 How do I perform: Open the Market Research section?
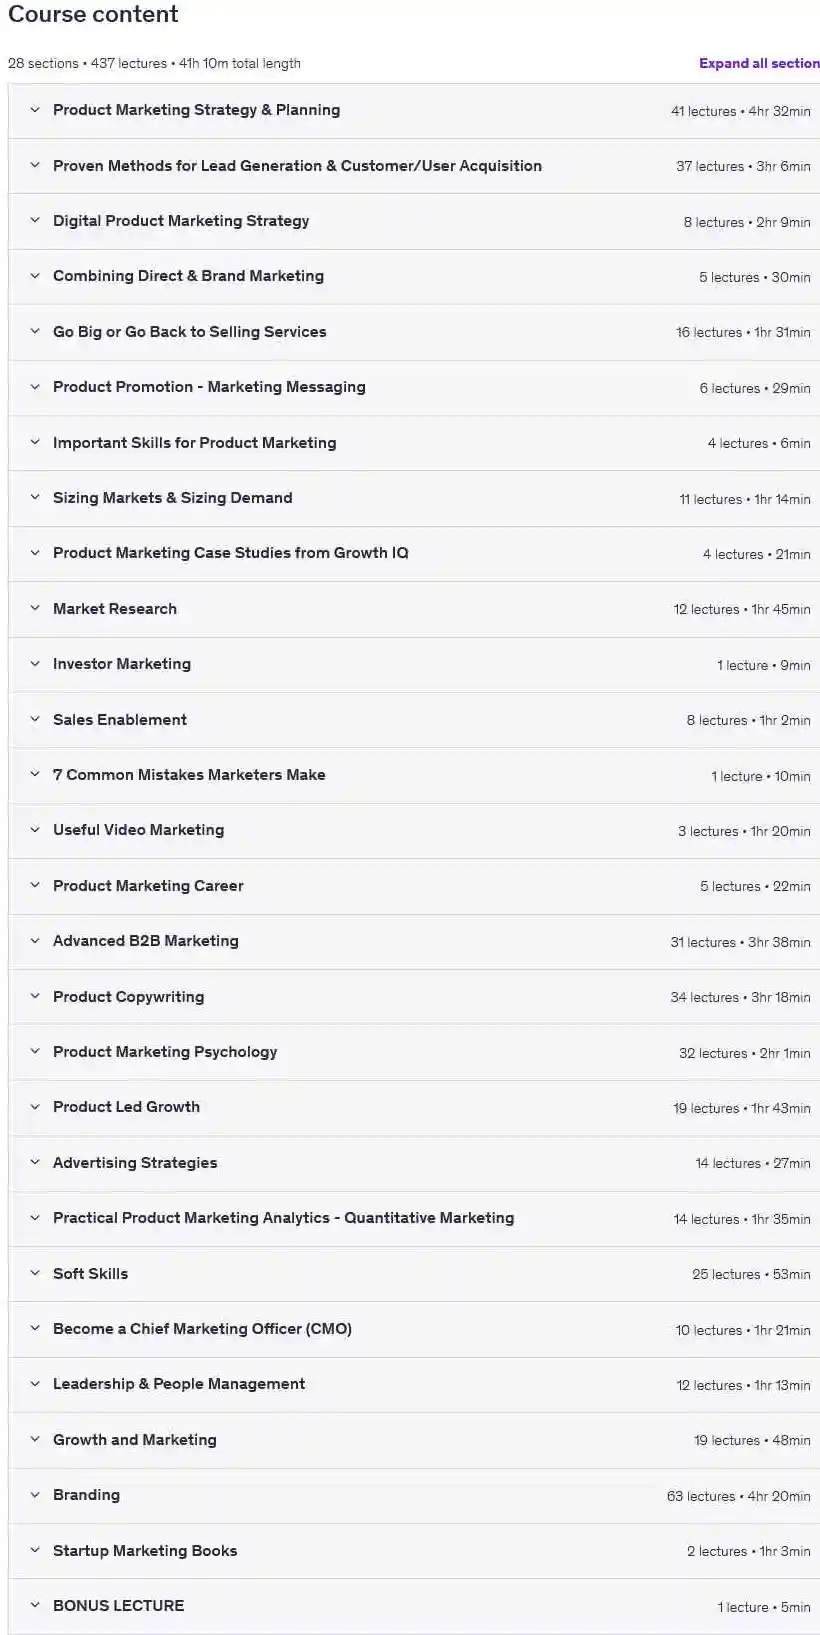tap(414, 609)
